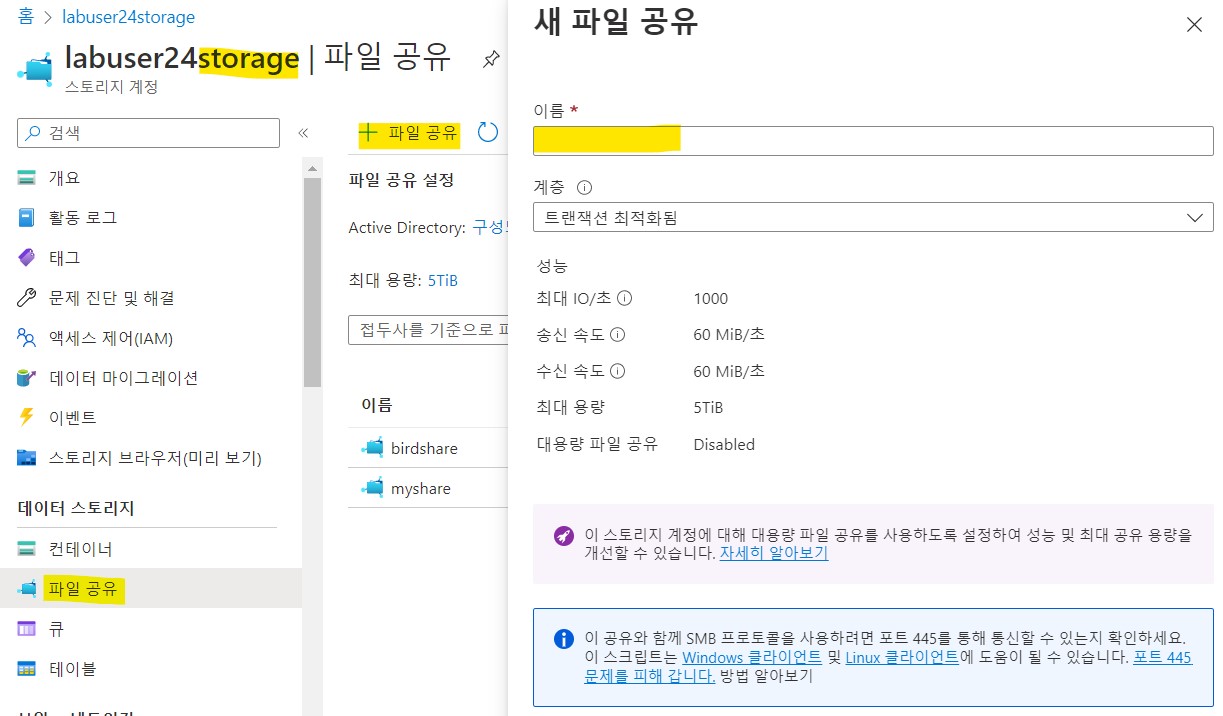This screenshot has width=1223, height=716.
Task: Select 문제 진단 및 해결 in the sidebar
Action: pos(151,298)
